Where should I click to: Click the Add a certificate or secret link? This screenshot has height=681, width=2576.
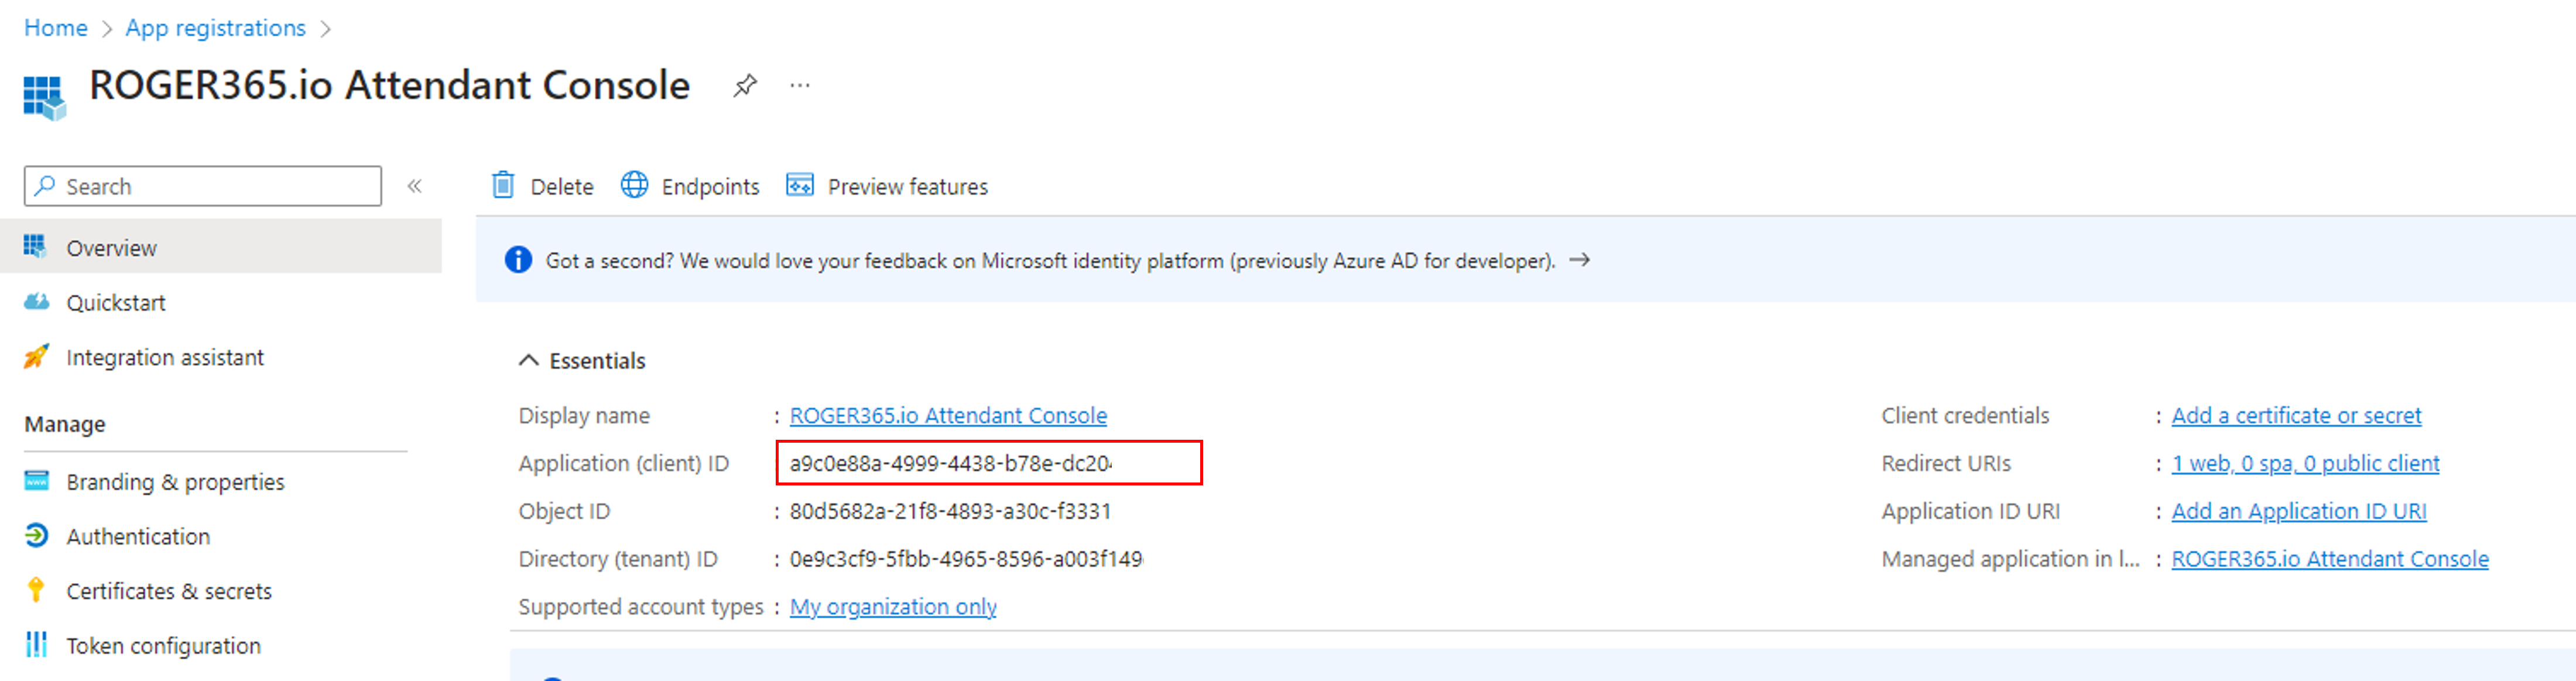[x=2295, y=415]
